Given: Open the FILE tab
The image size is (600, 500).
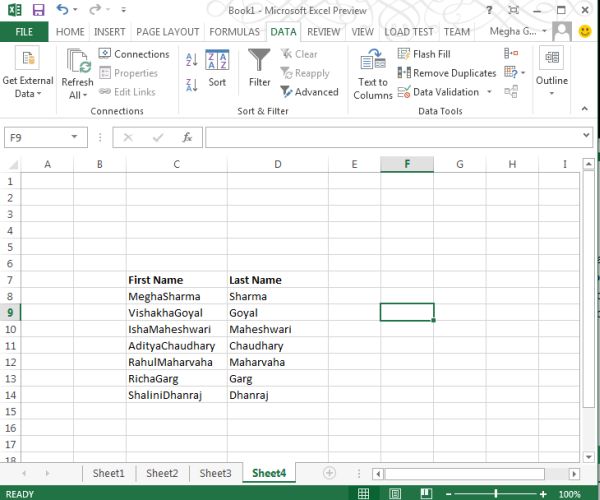Looking at the screenshot, I should click(24, 32).
